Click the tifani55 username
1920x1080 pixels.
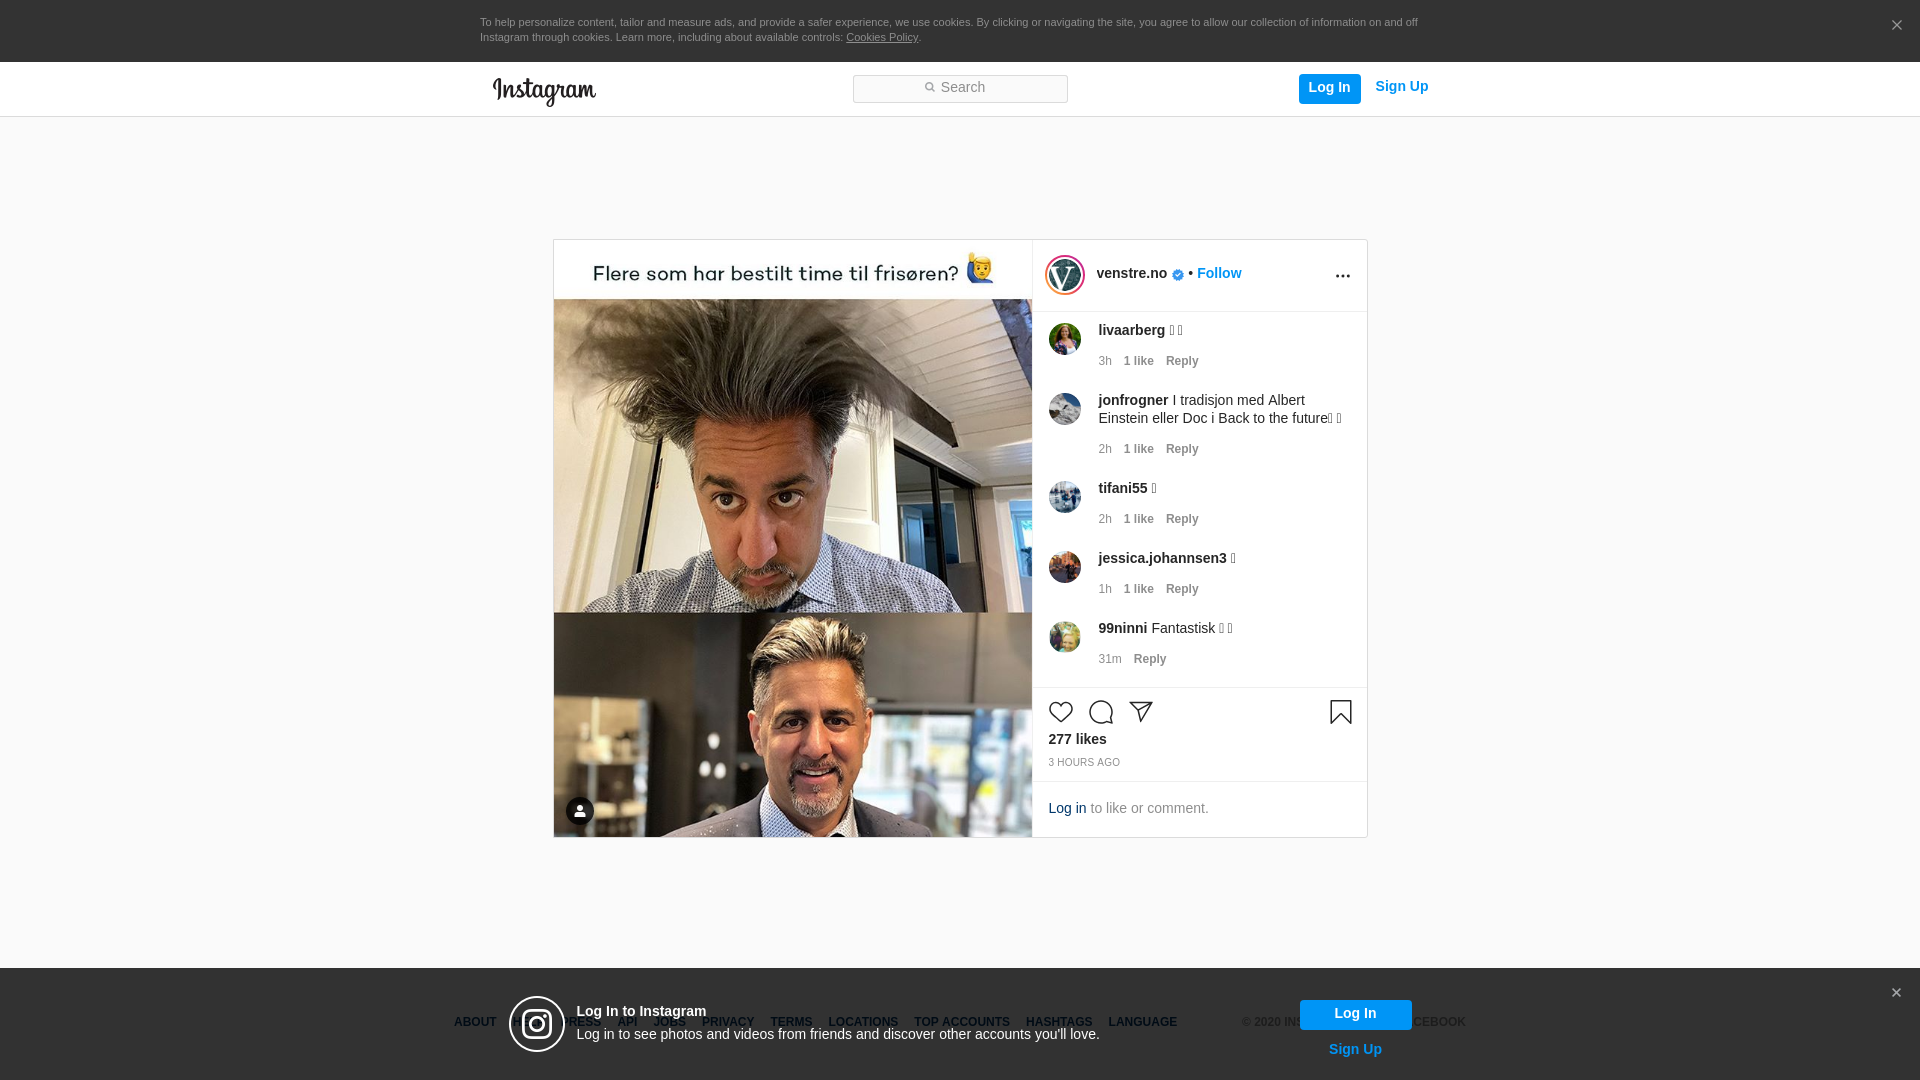(1123, 488)
